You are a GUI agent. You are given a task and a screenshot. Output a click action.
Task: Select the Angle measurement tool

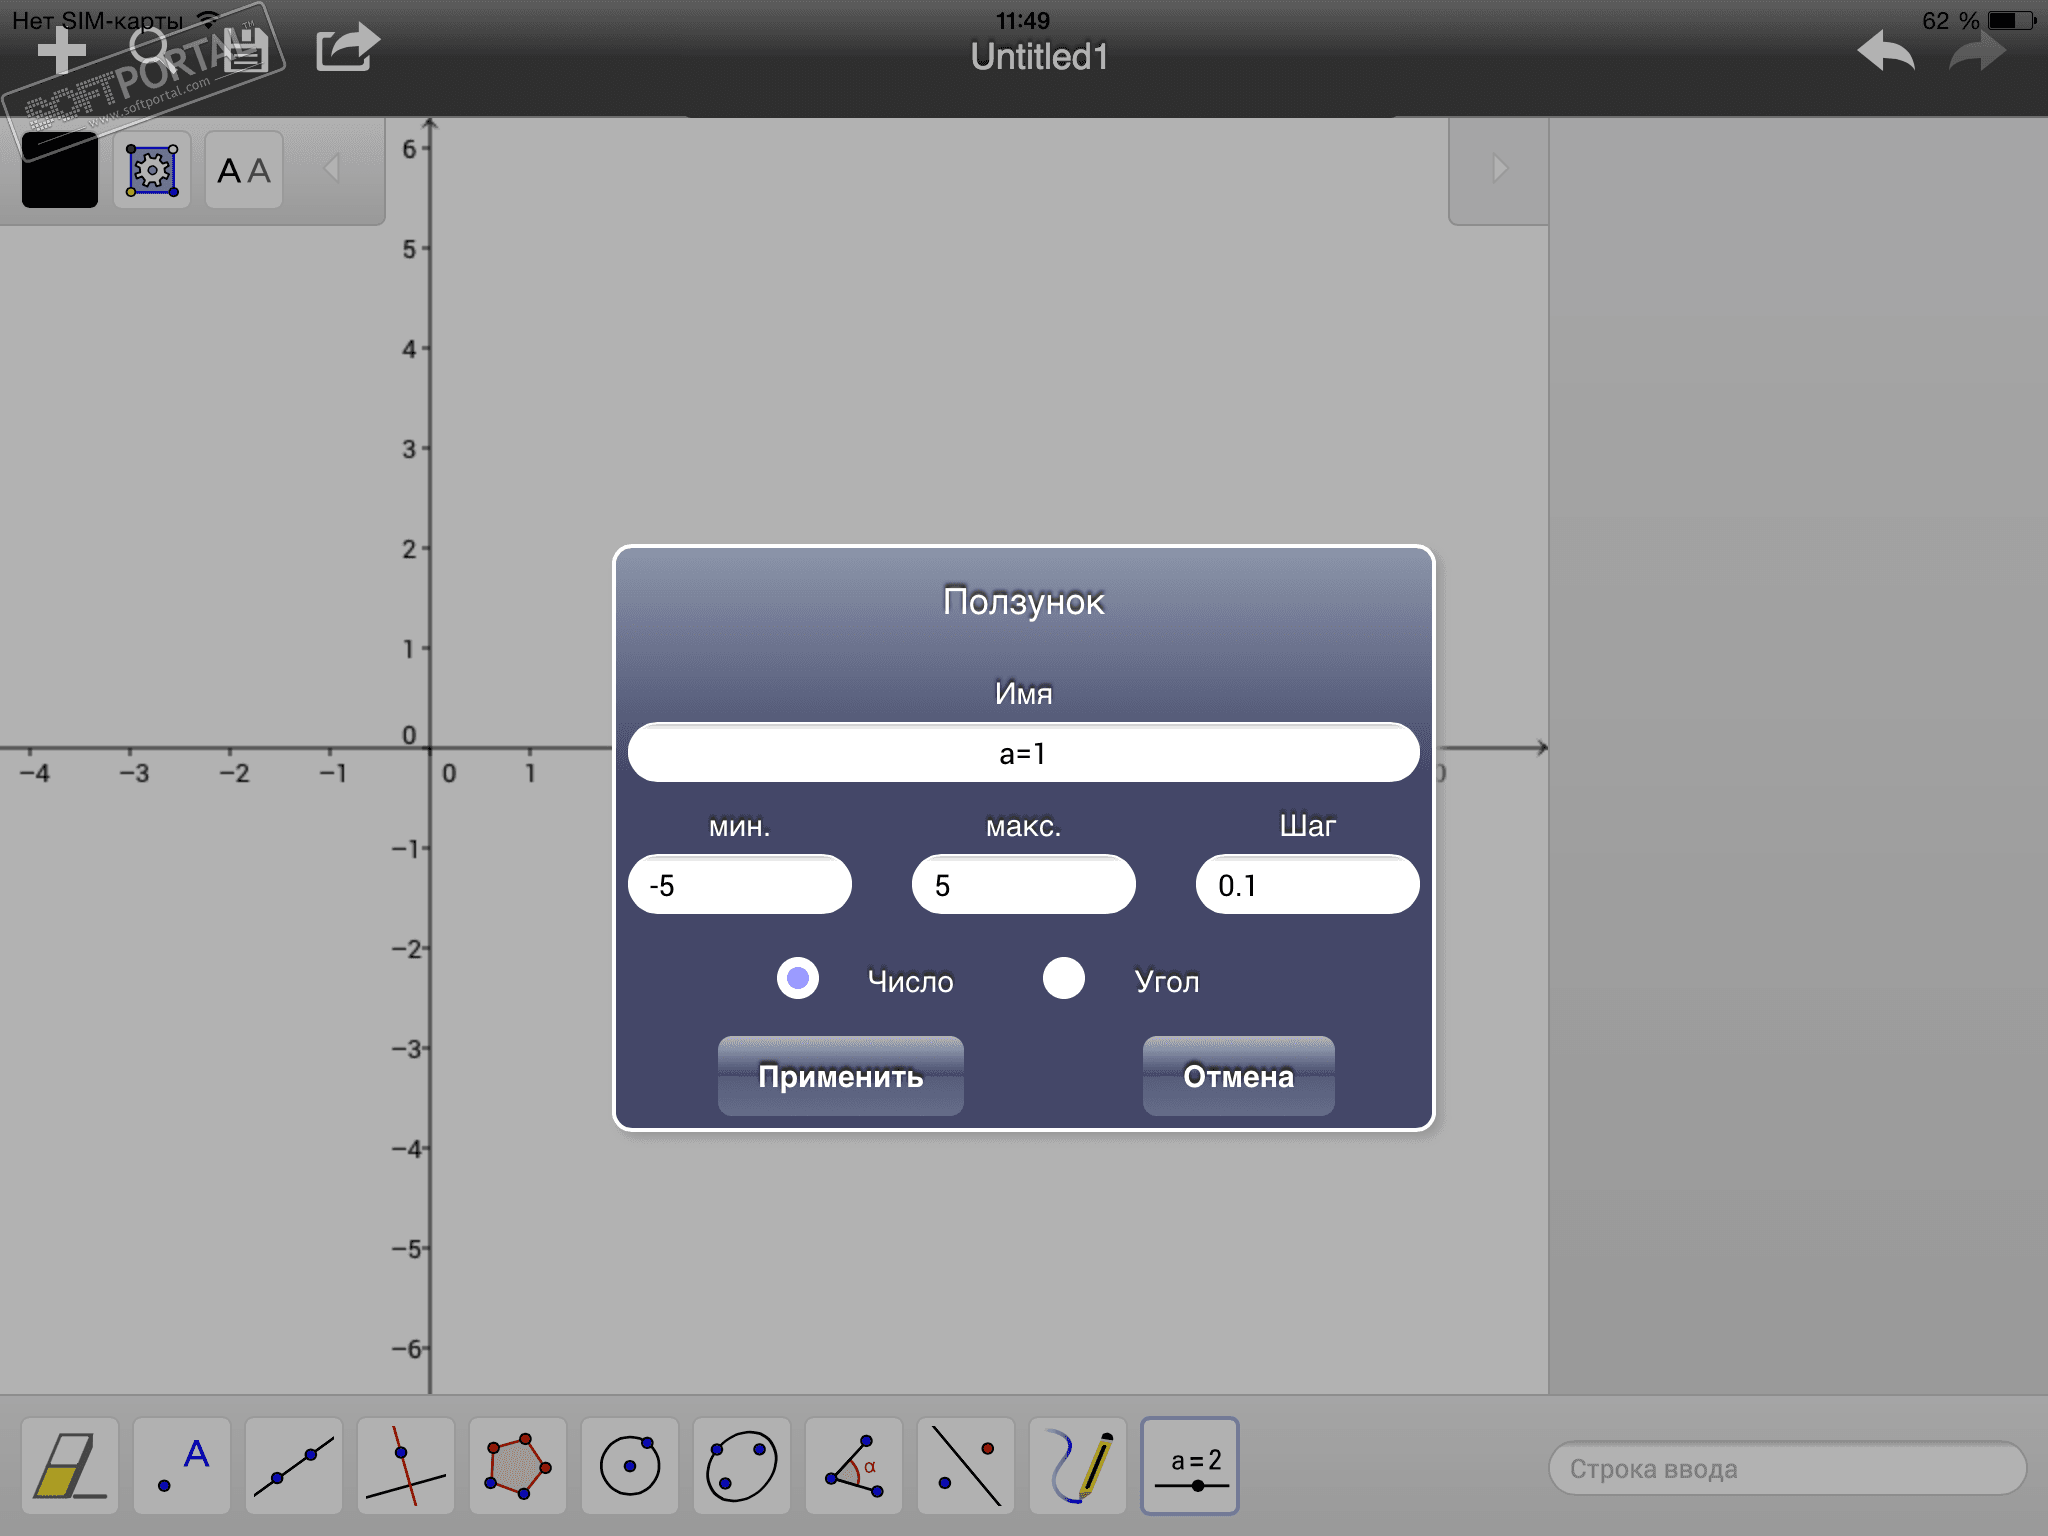[854, 1465]
